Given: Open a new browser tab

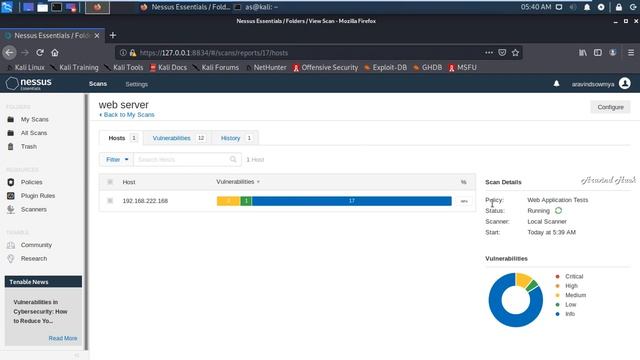Looking at the screenshot, I should coord(113,36).
